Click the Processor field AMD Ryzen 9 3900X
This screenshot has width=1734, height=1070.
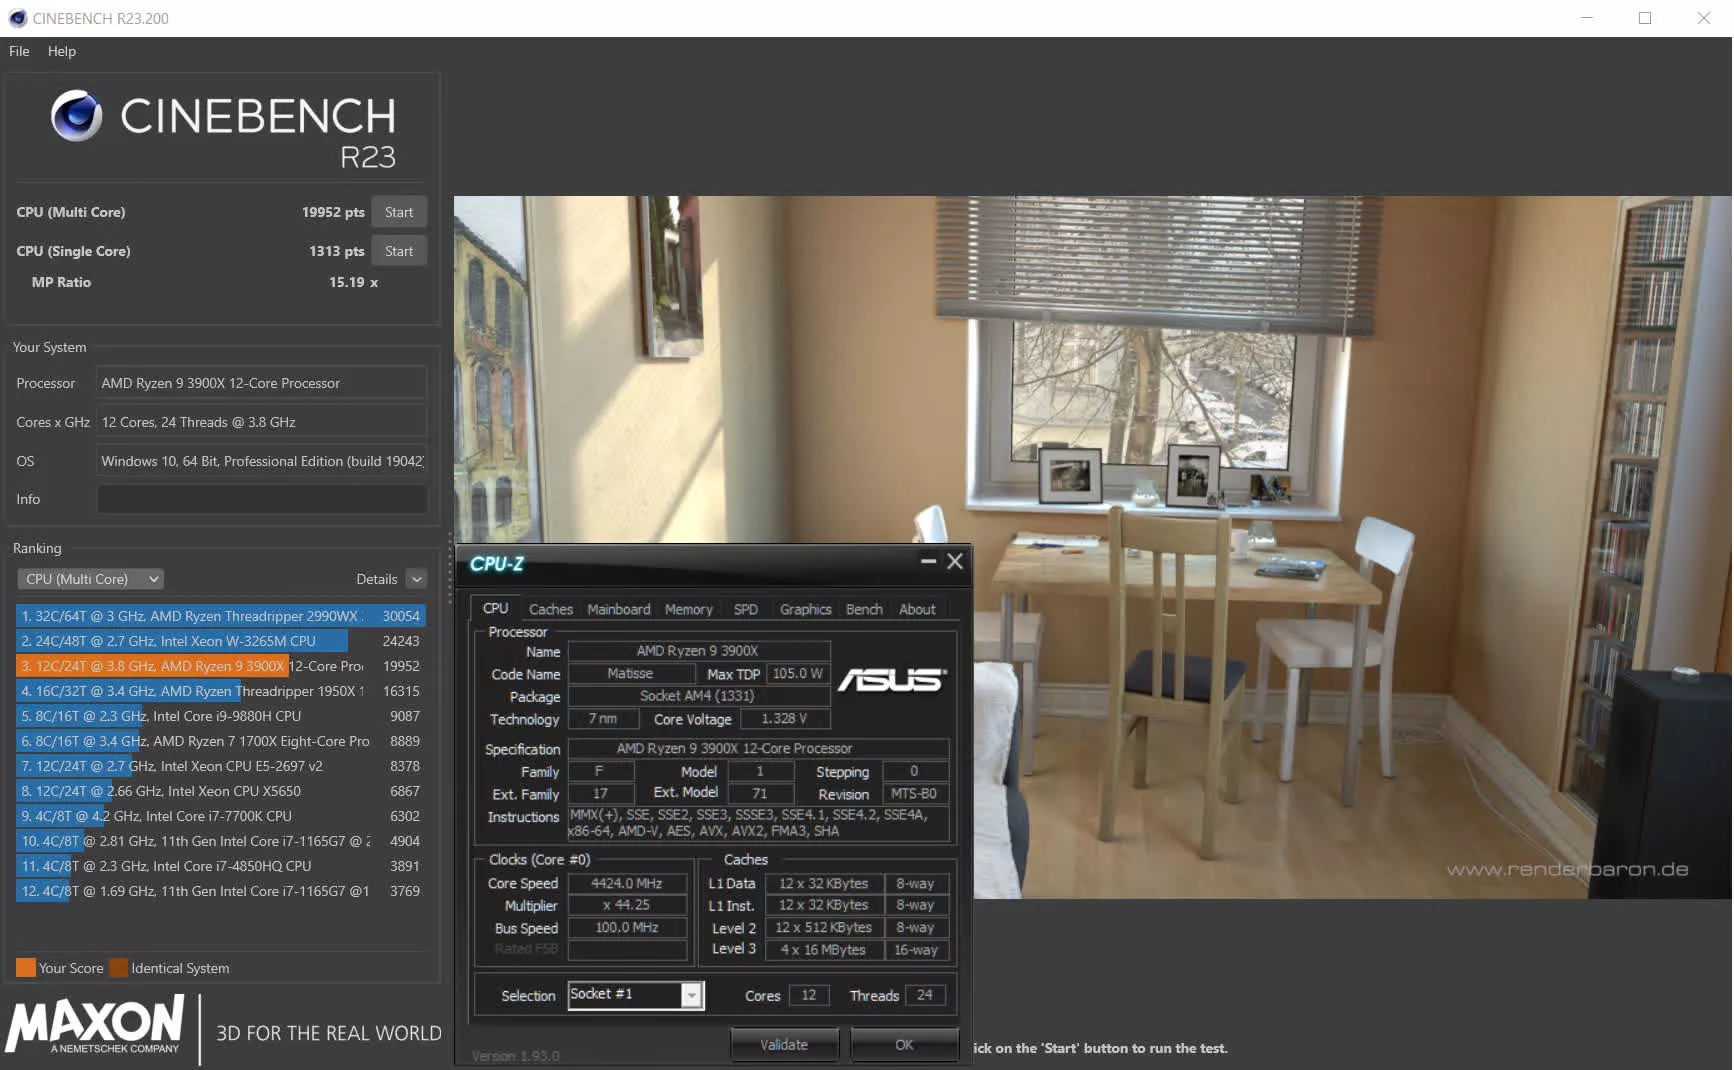(262, 383)
